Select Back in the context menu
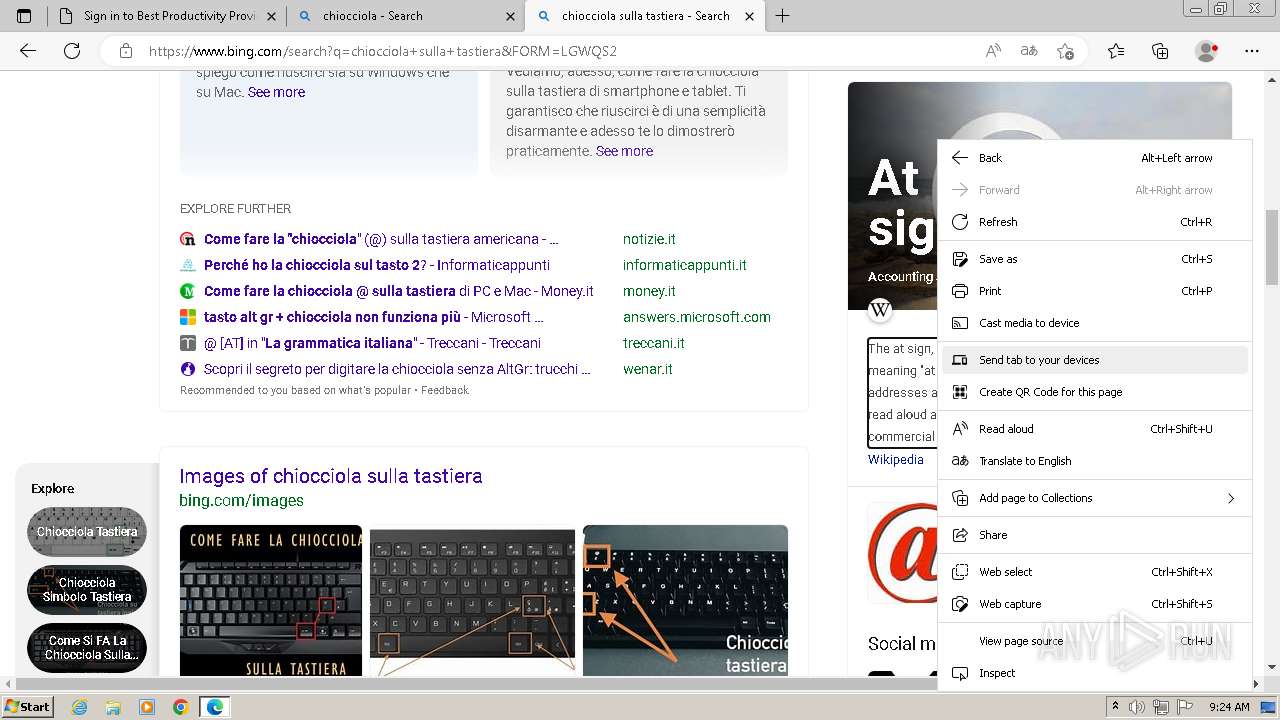The width and height of the screenshot is (1280, 720). (x=1095, y=158)
